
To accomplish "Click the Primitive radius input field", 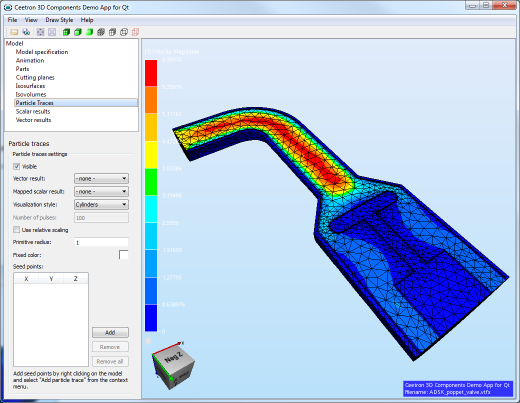I will click(x=101, y=242).
